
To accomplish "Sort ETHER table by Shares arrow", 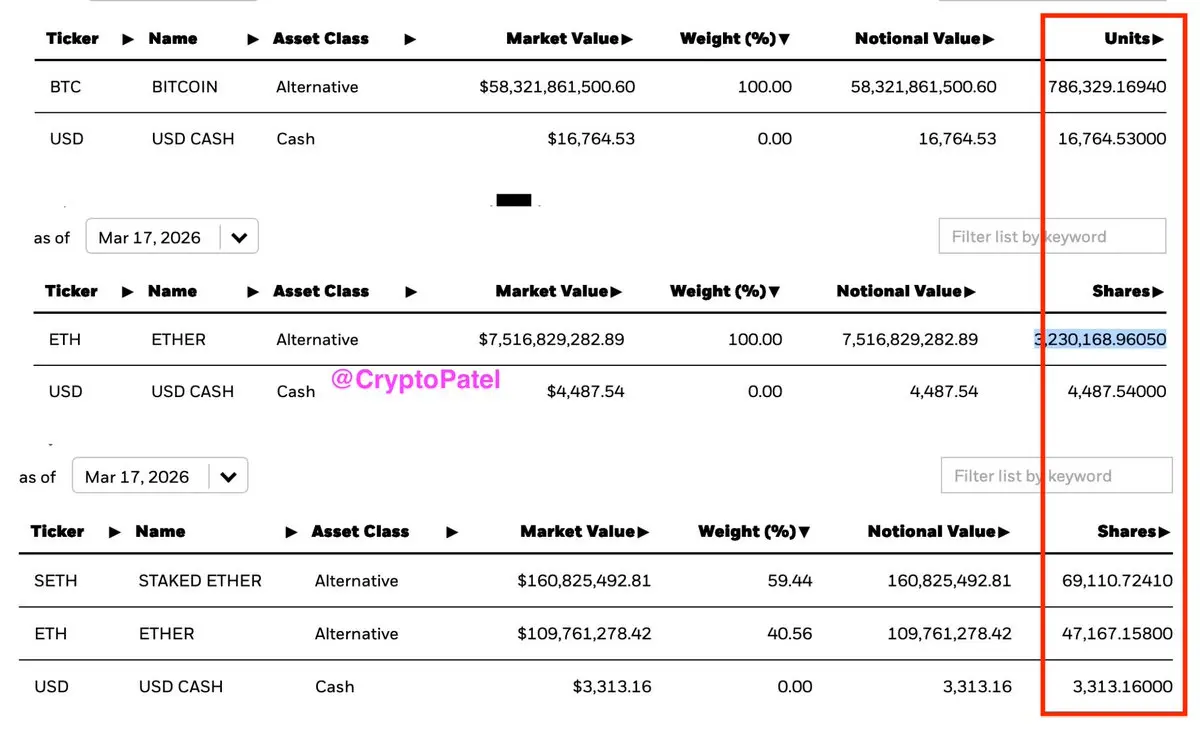I will click(x=1158, y=292).
